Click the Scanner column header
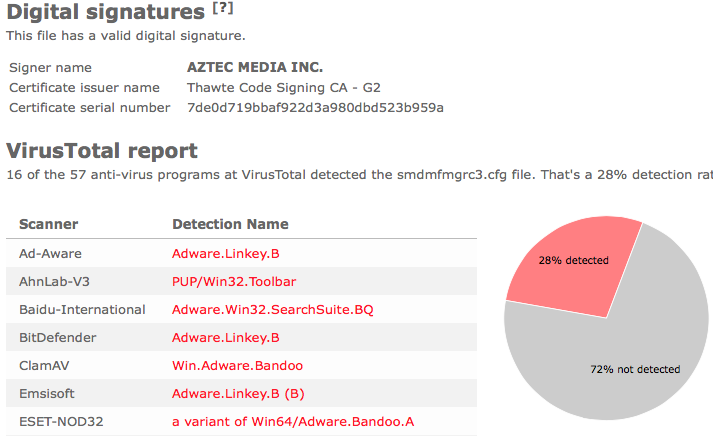Image resolution: width=713 pixels, height=436 pixels. tap(49, 224)
